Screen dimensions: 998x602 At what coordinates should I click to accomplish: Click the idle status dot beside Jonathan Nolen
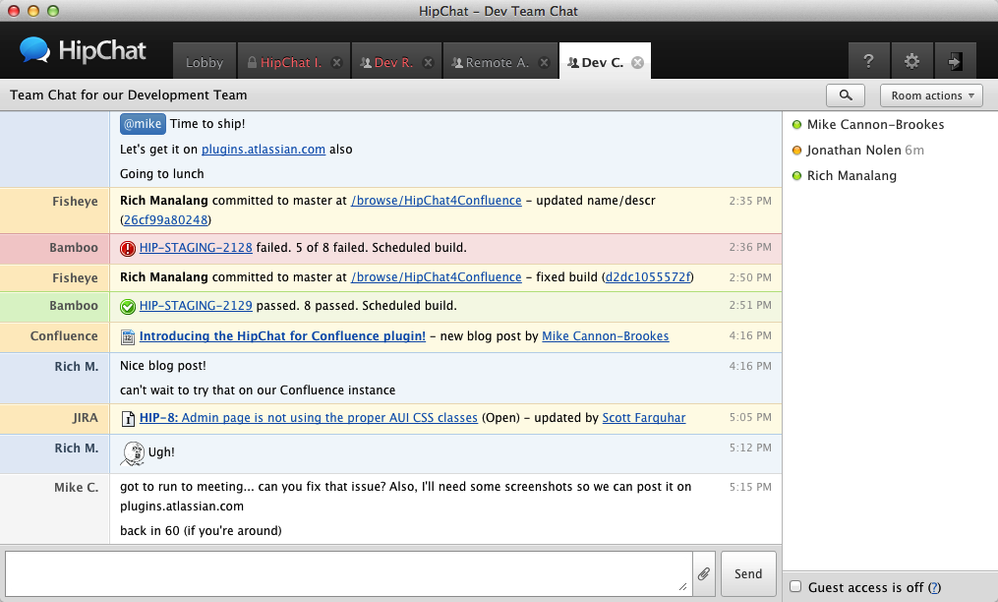[x=795, y=150]
